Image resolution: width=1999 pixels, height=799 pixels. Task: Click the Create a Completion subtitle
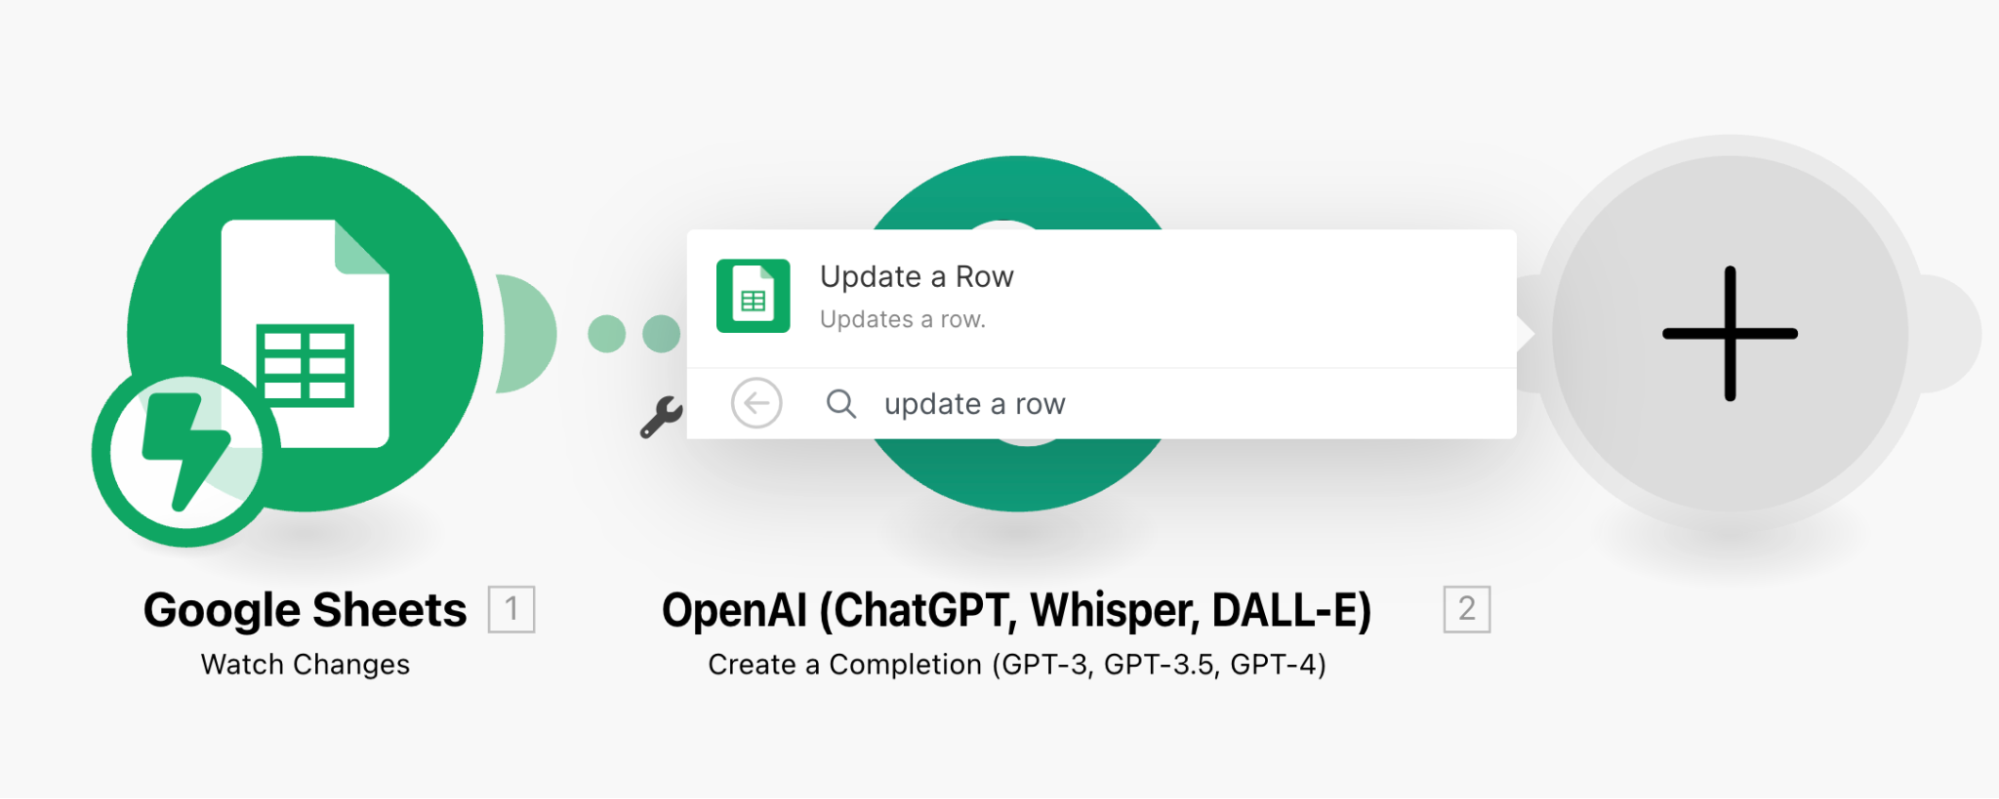(x=1017, y=665)
